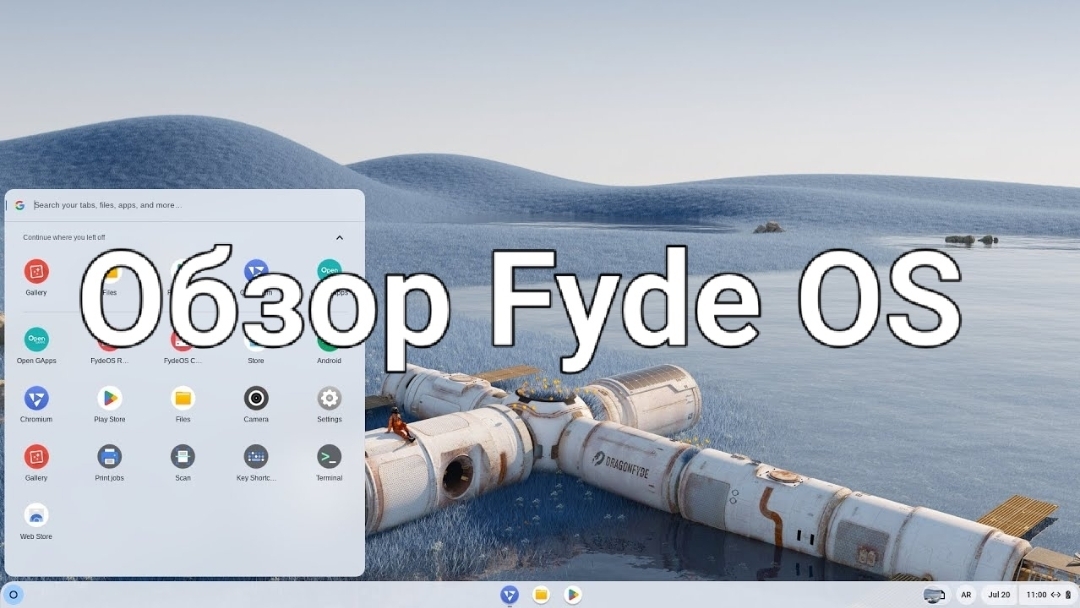Launch the Scan app
Image resolution: width=1080 pixels, height=608 pixels.
[x=183, y=463]
